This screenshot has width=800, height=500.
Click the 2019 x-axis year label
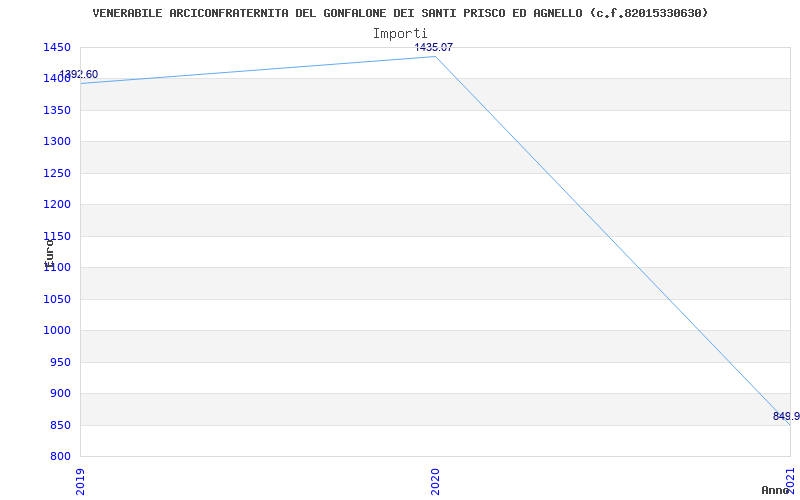pos(80,482)
